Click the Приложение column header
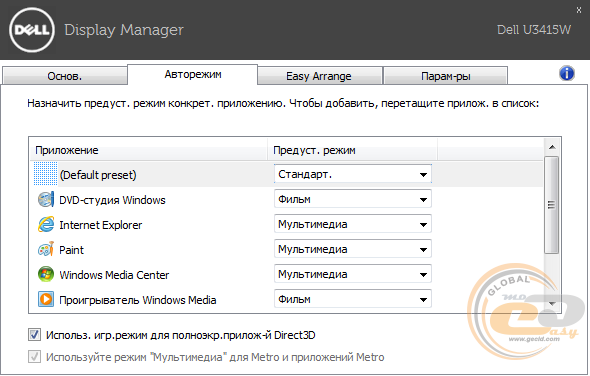 (x=149, y=150)
